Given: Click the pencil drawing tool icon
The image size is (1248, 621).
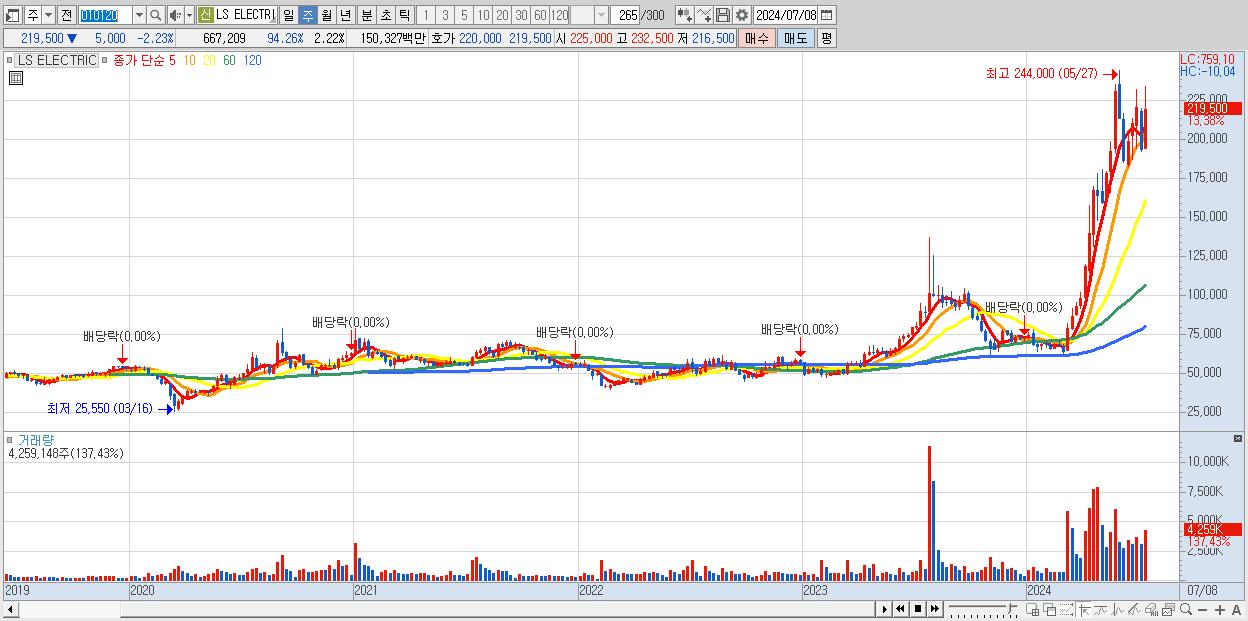Looking at the screenshot, I should (x=1134, y=609).
